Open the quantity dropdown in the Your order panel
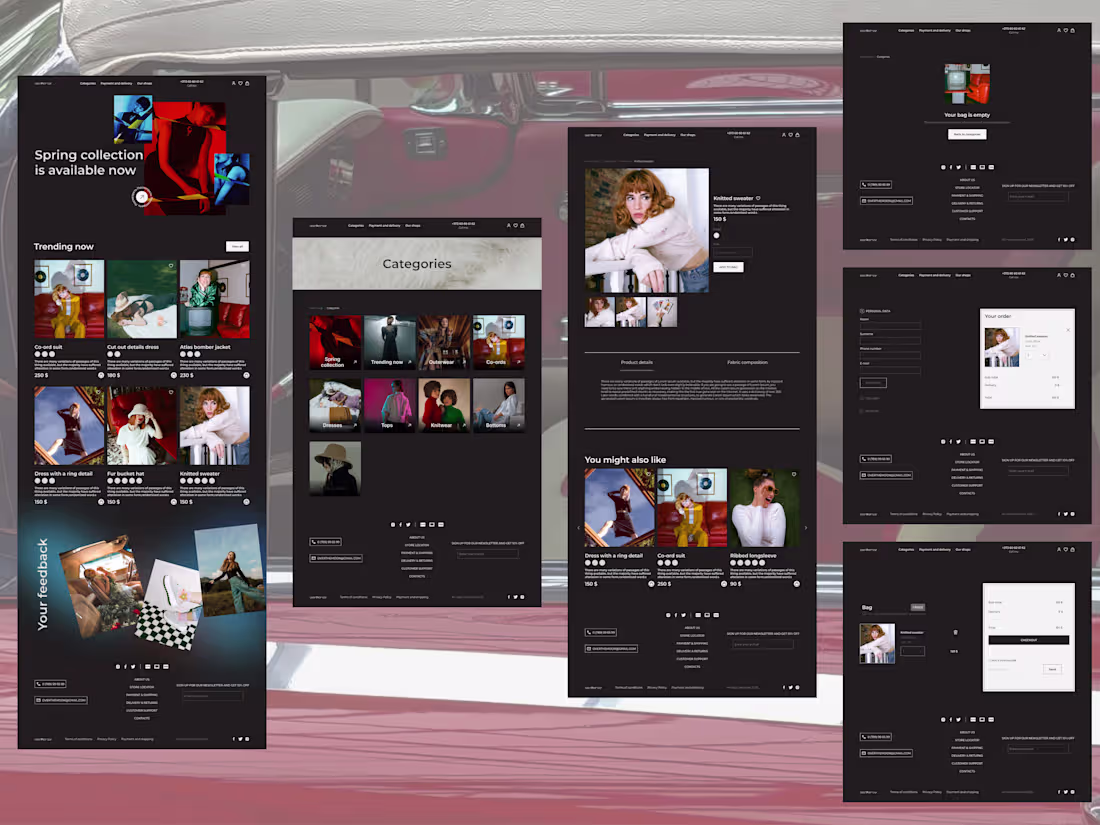 1044,355
